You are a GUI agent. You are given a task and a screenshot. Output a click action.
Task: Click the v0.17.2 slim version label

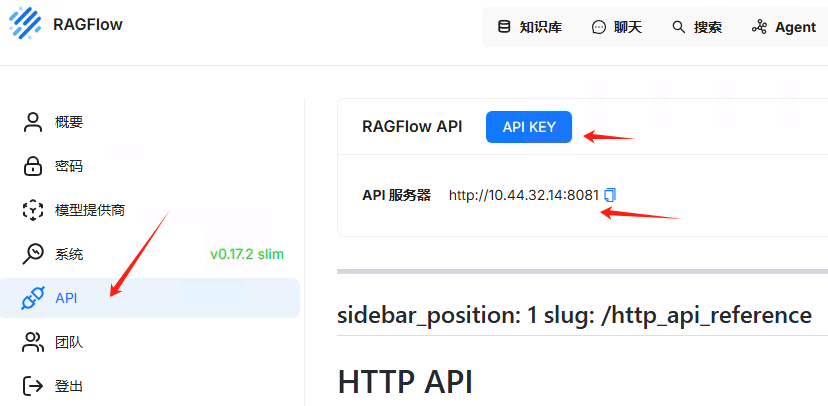pyautogui.click(x=247, y=254)
